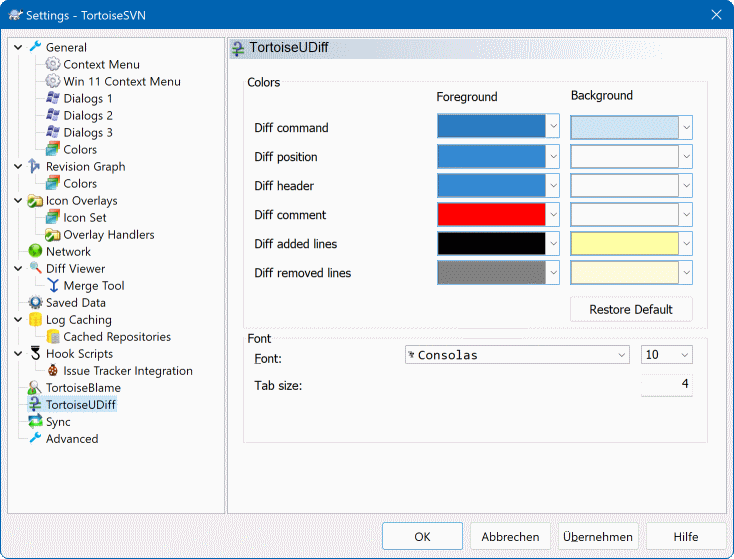This screenshot has height=559, width=734.
Task: Open the Network settings page
Action: pos(68,251)
